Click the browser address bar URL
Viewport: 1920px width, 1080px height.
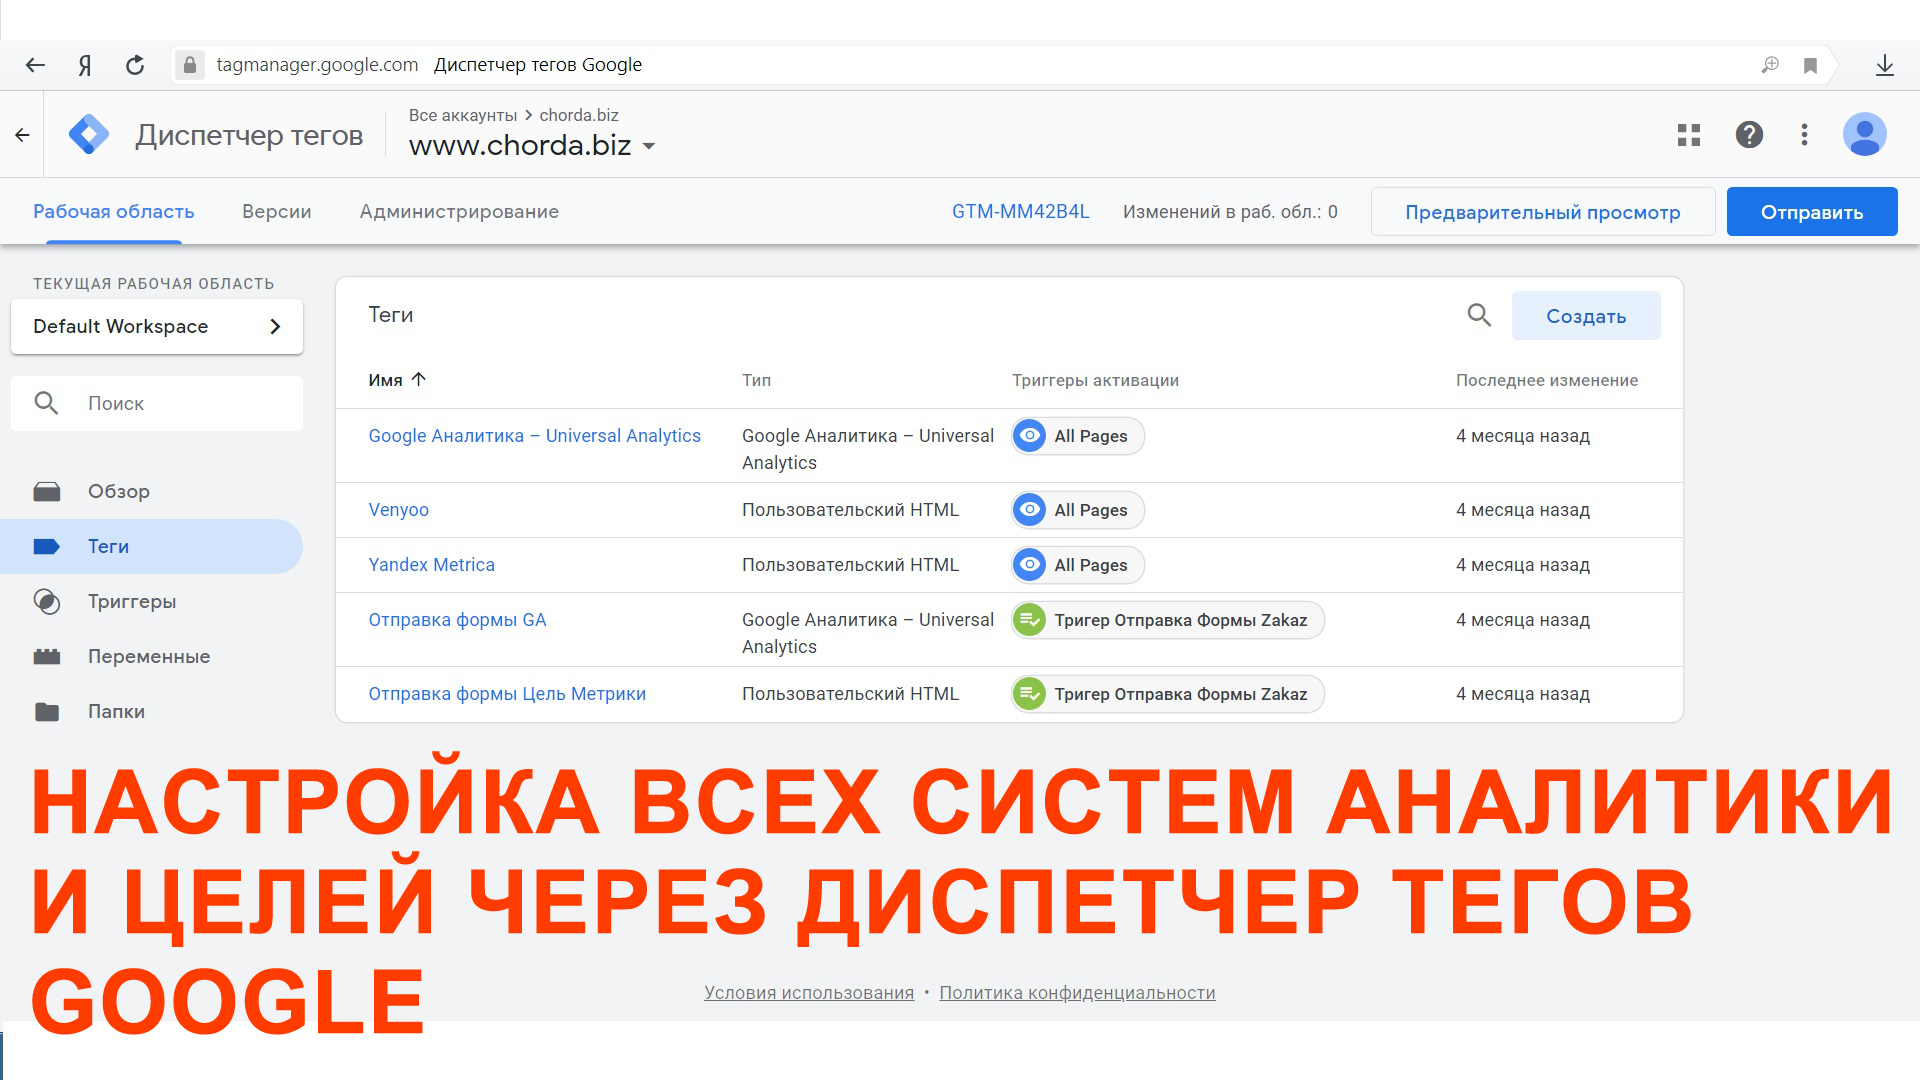point(317,65)
